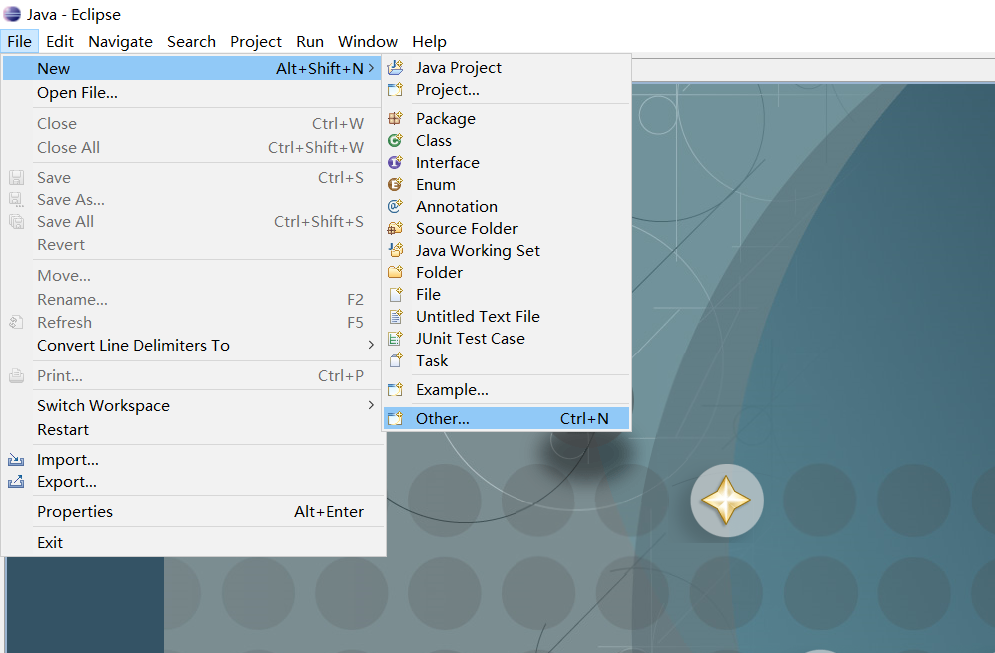The height and width of the screenshot is (653, 995).
Task: Open the Search menu
Action: pos(191,41)
